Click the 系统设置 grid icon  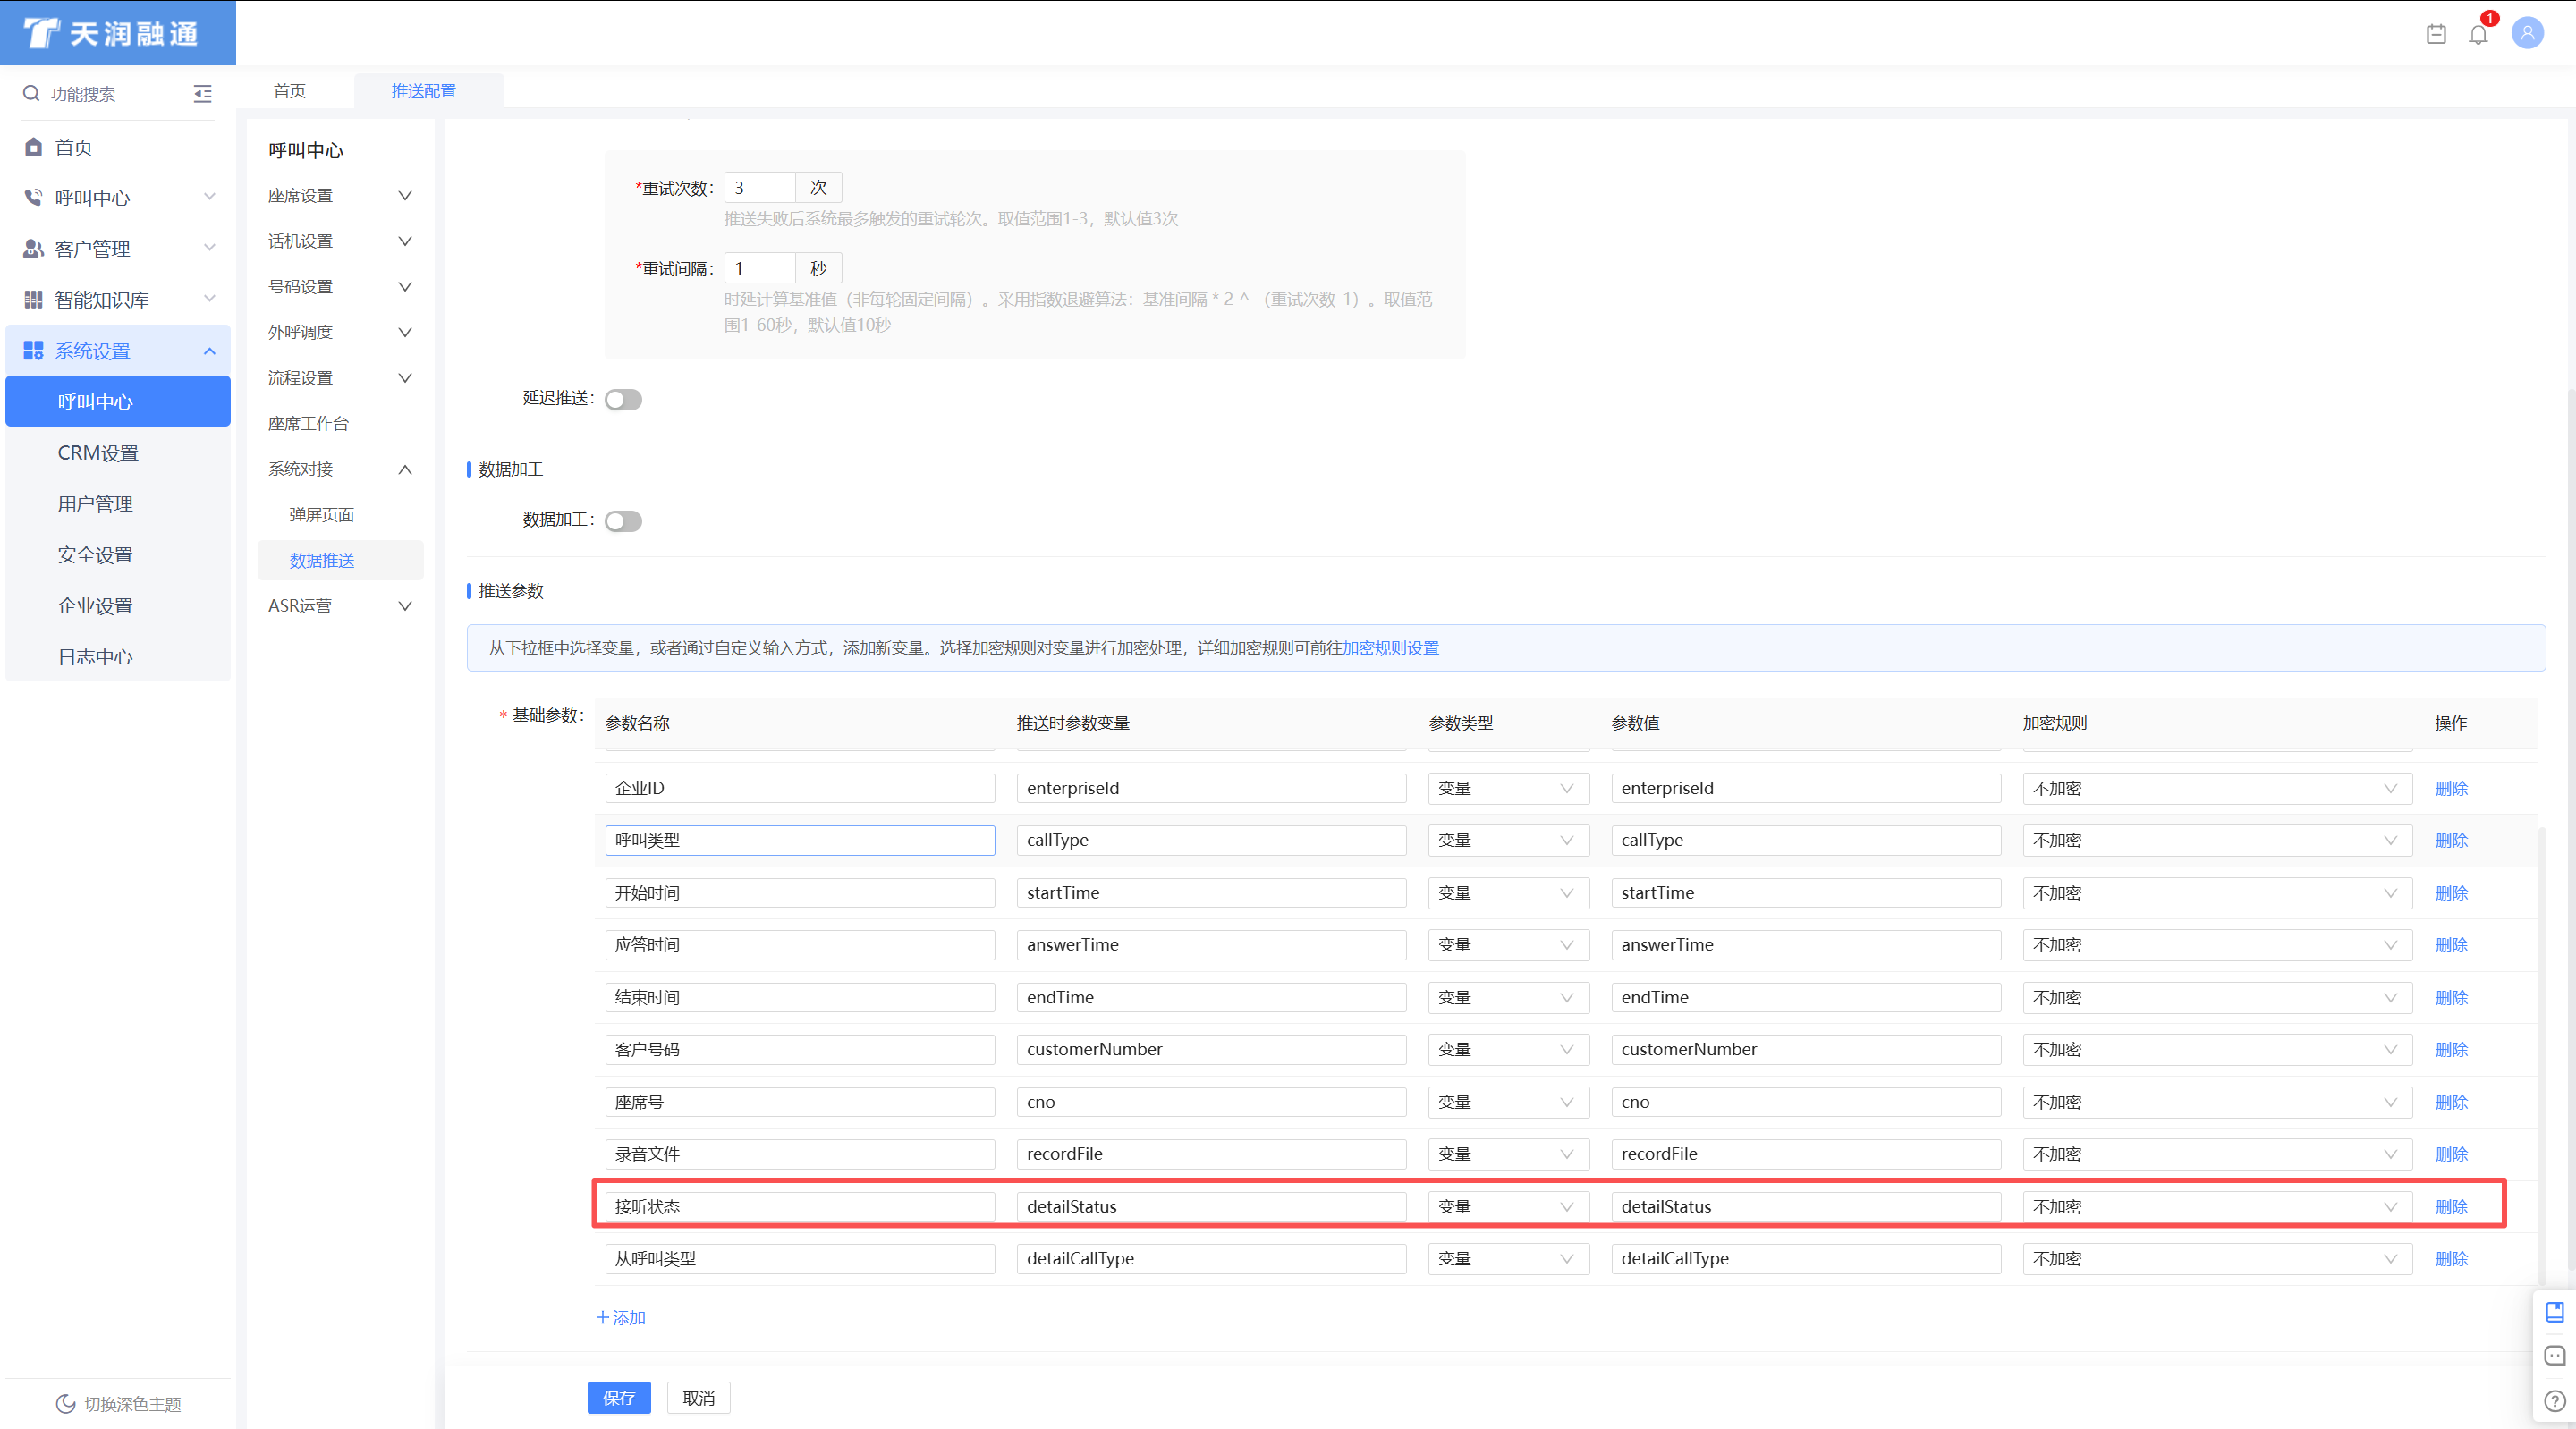(33, 351)
